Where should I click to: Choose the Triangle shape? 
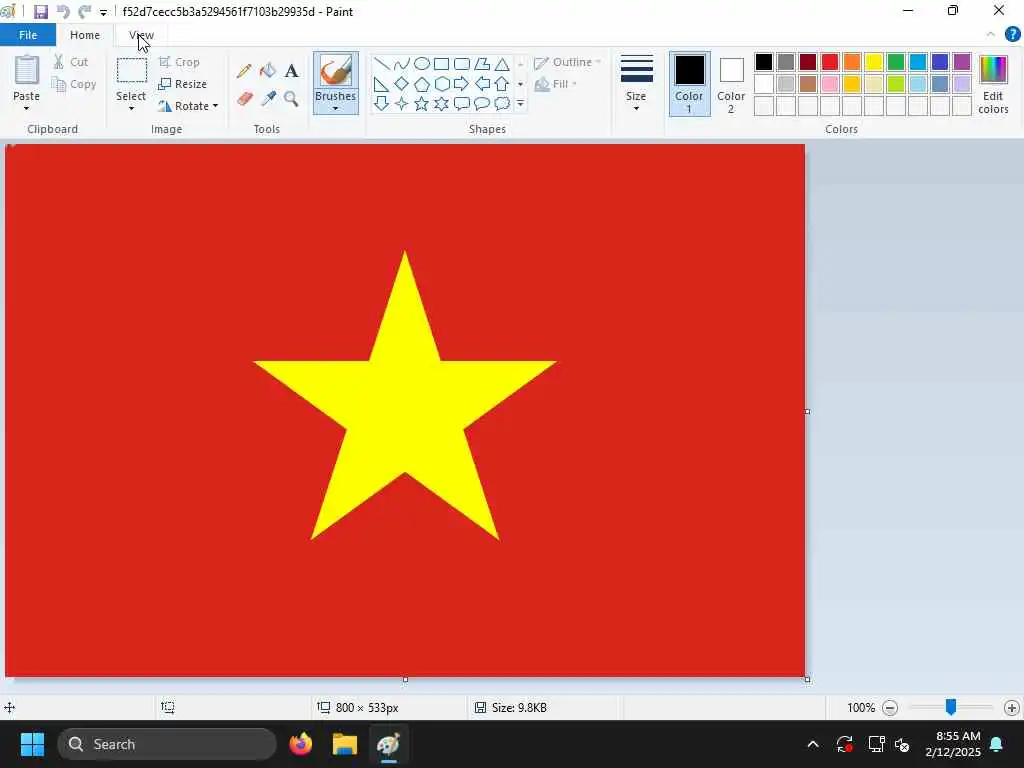point(502,63)
